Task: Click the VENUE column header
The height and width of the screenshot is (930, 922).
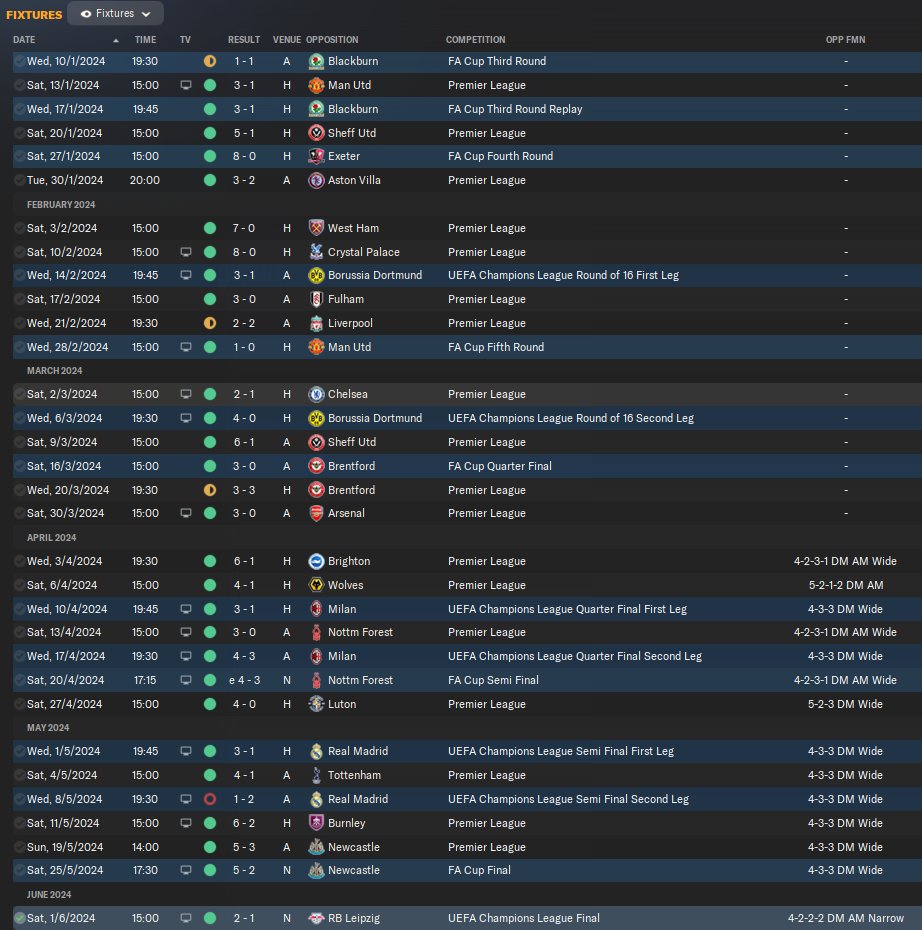Action: tap(287, 40)
